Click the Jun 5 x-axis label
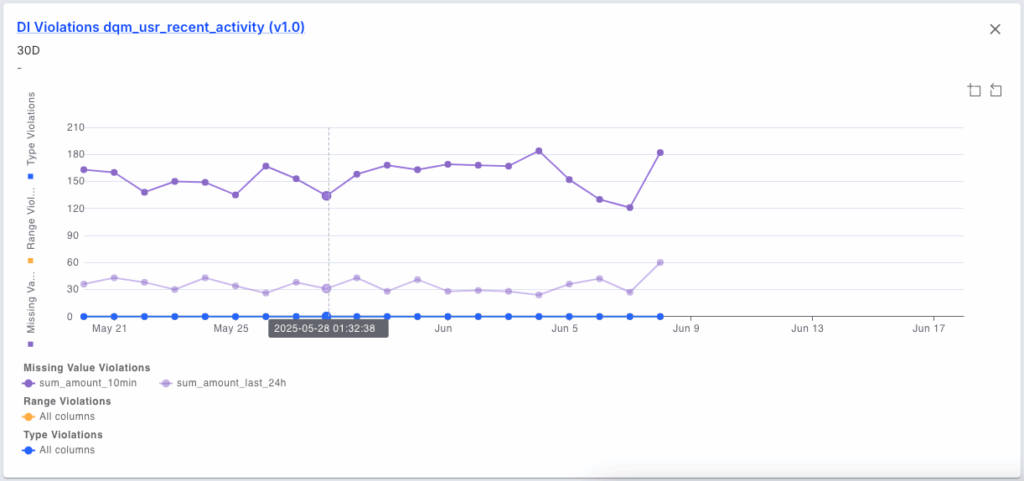This screenshot has width=1024, height=481. [565, 329]
